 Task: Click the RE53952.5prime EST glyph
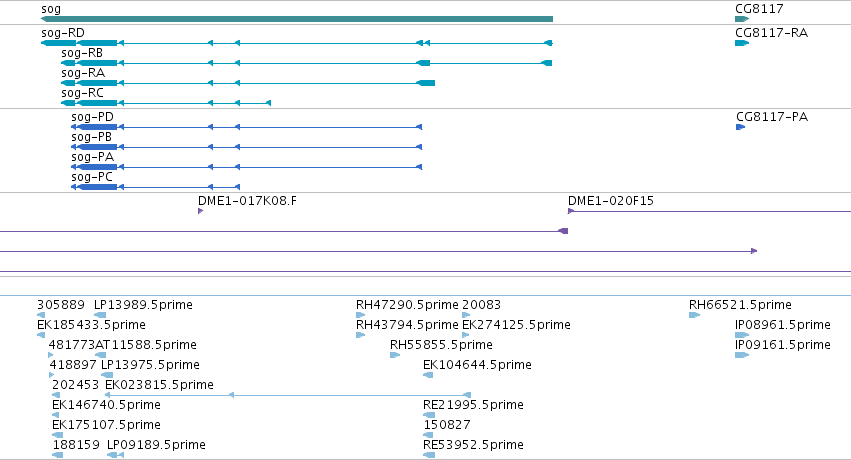tap(429, 455)
